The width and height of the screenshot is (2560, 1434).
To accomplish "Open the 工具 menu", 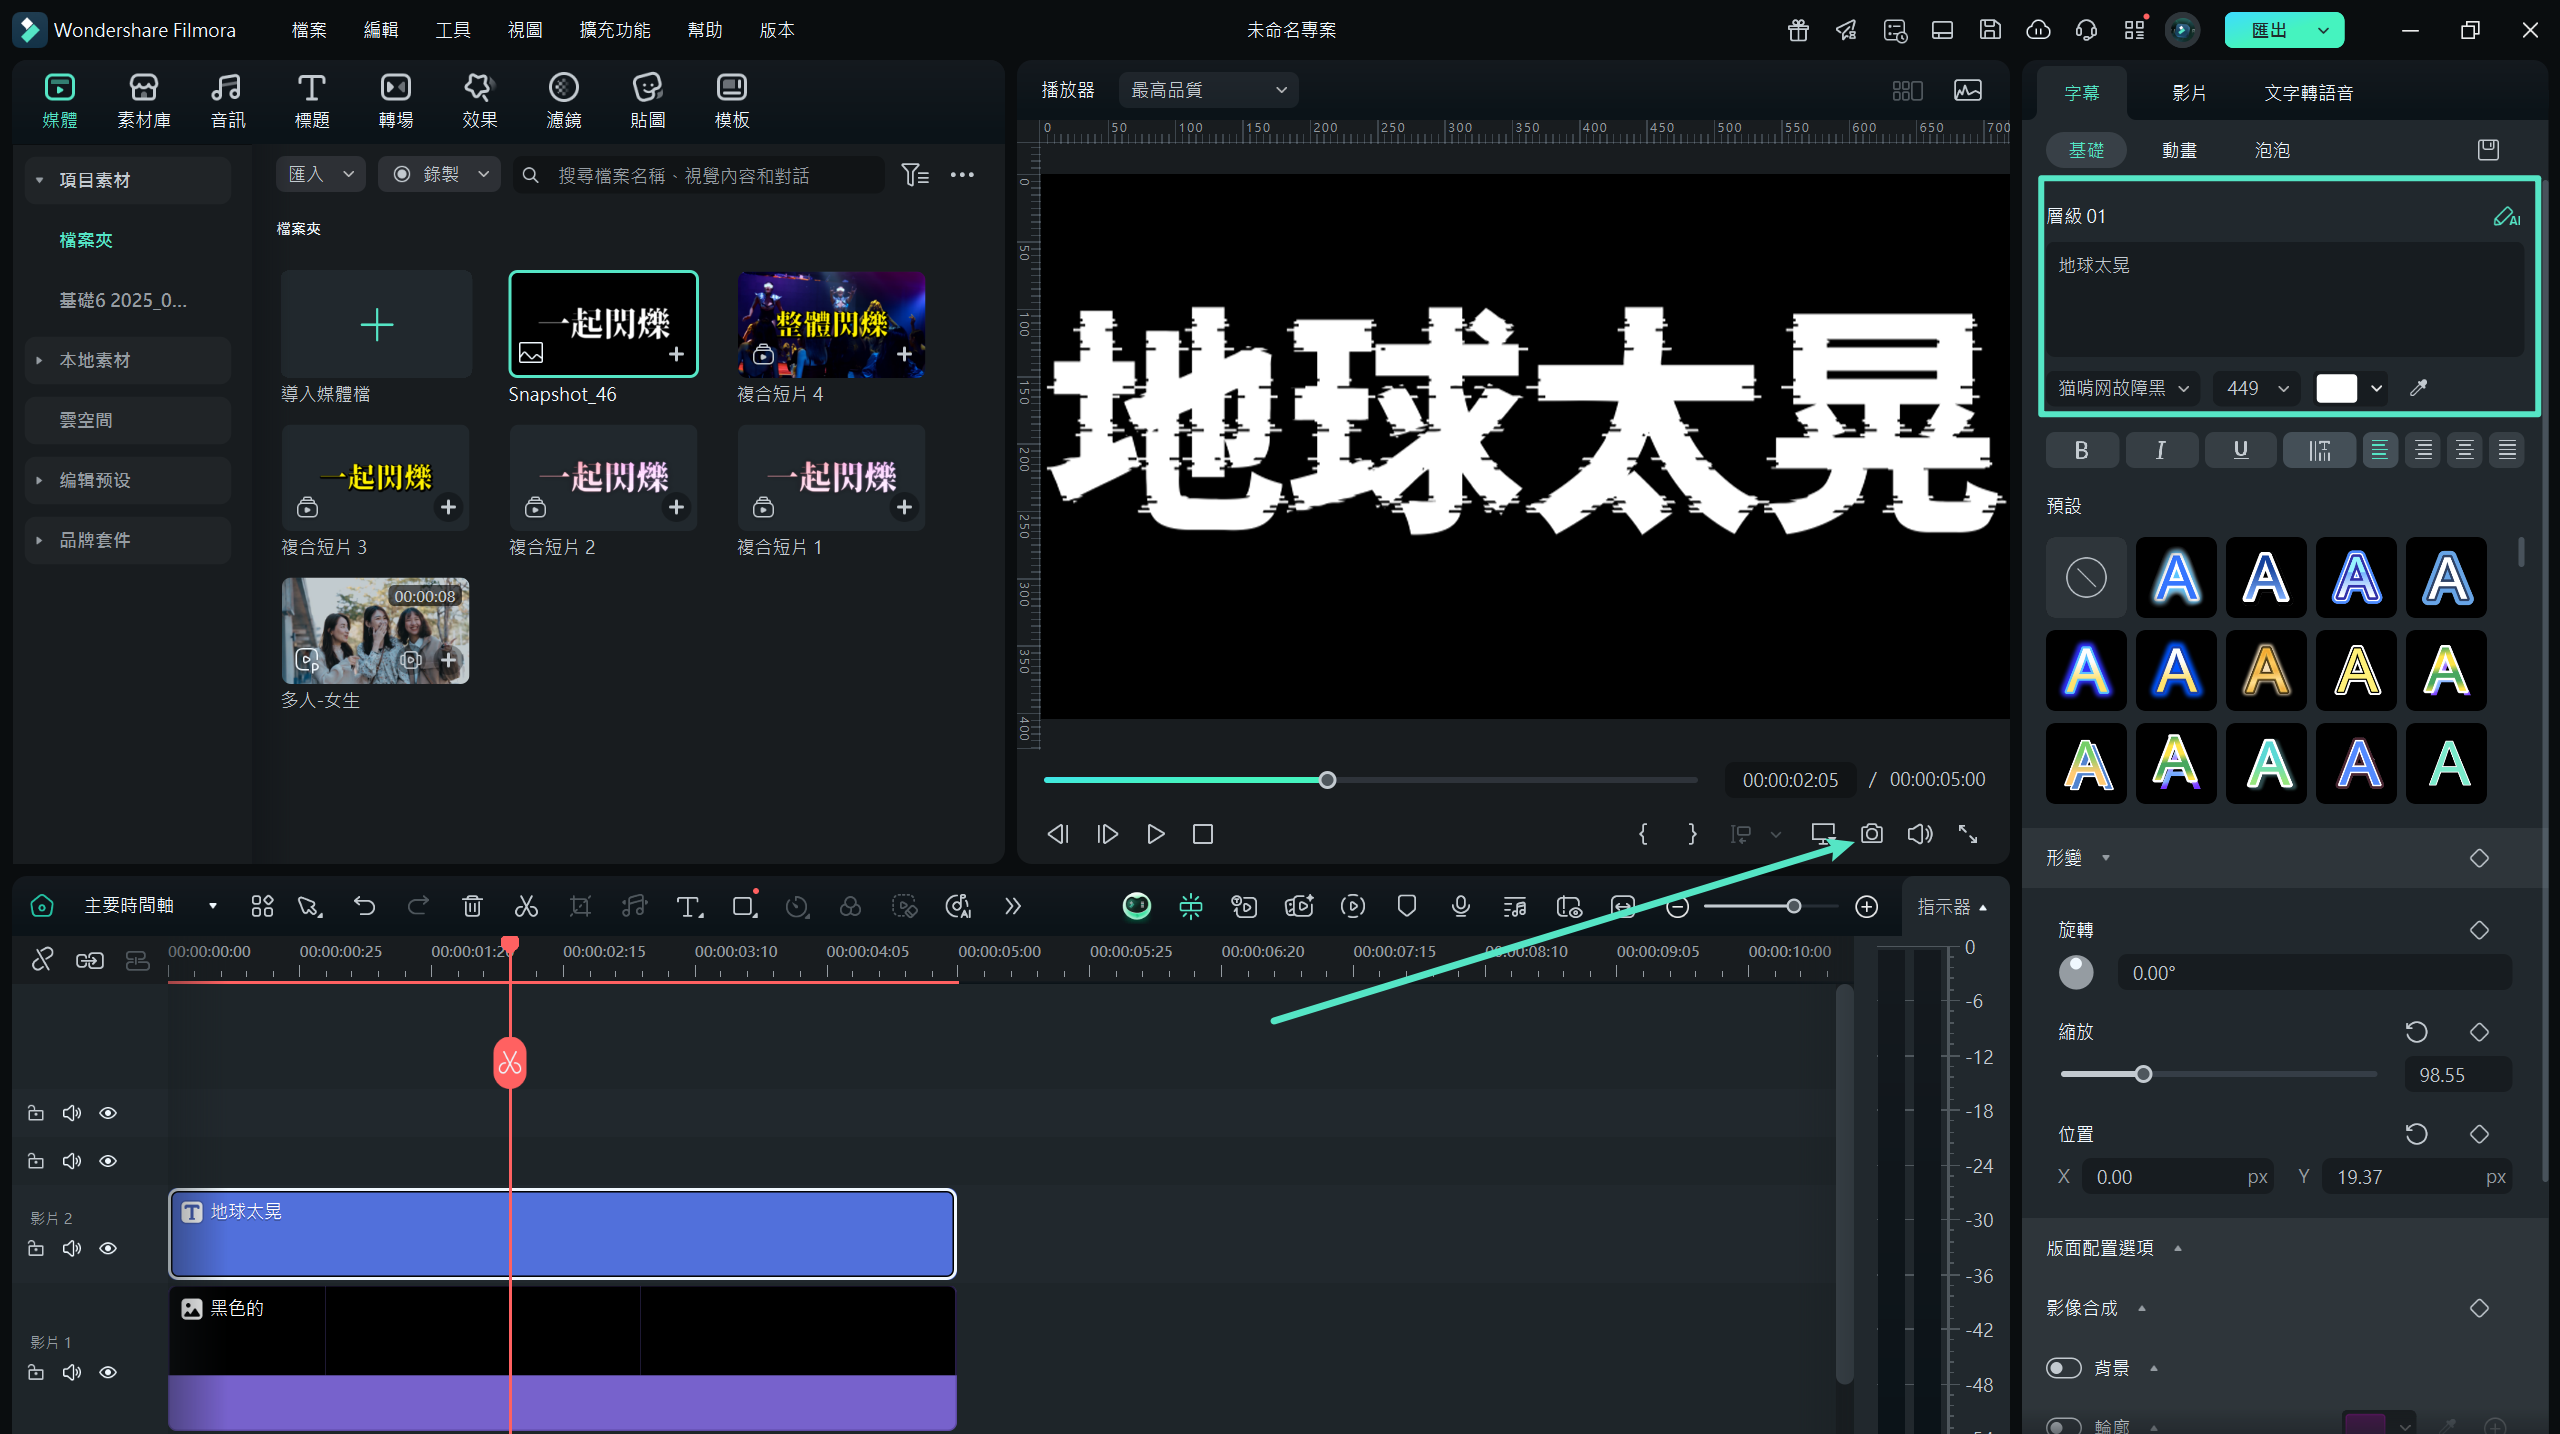I will click(x=452, y=30).
